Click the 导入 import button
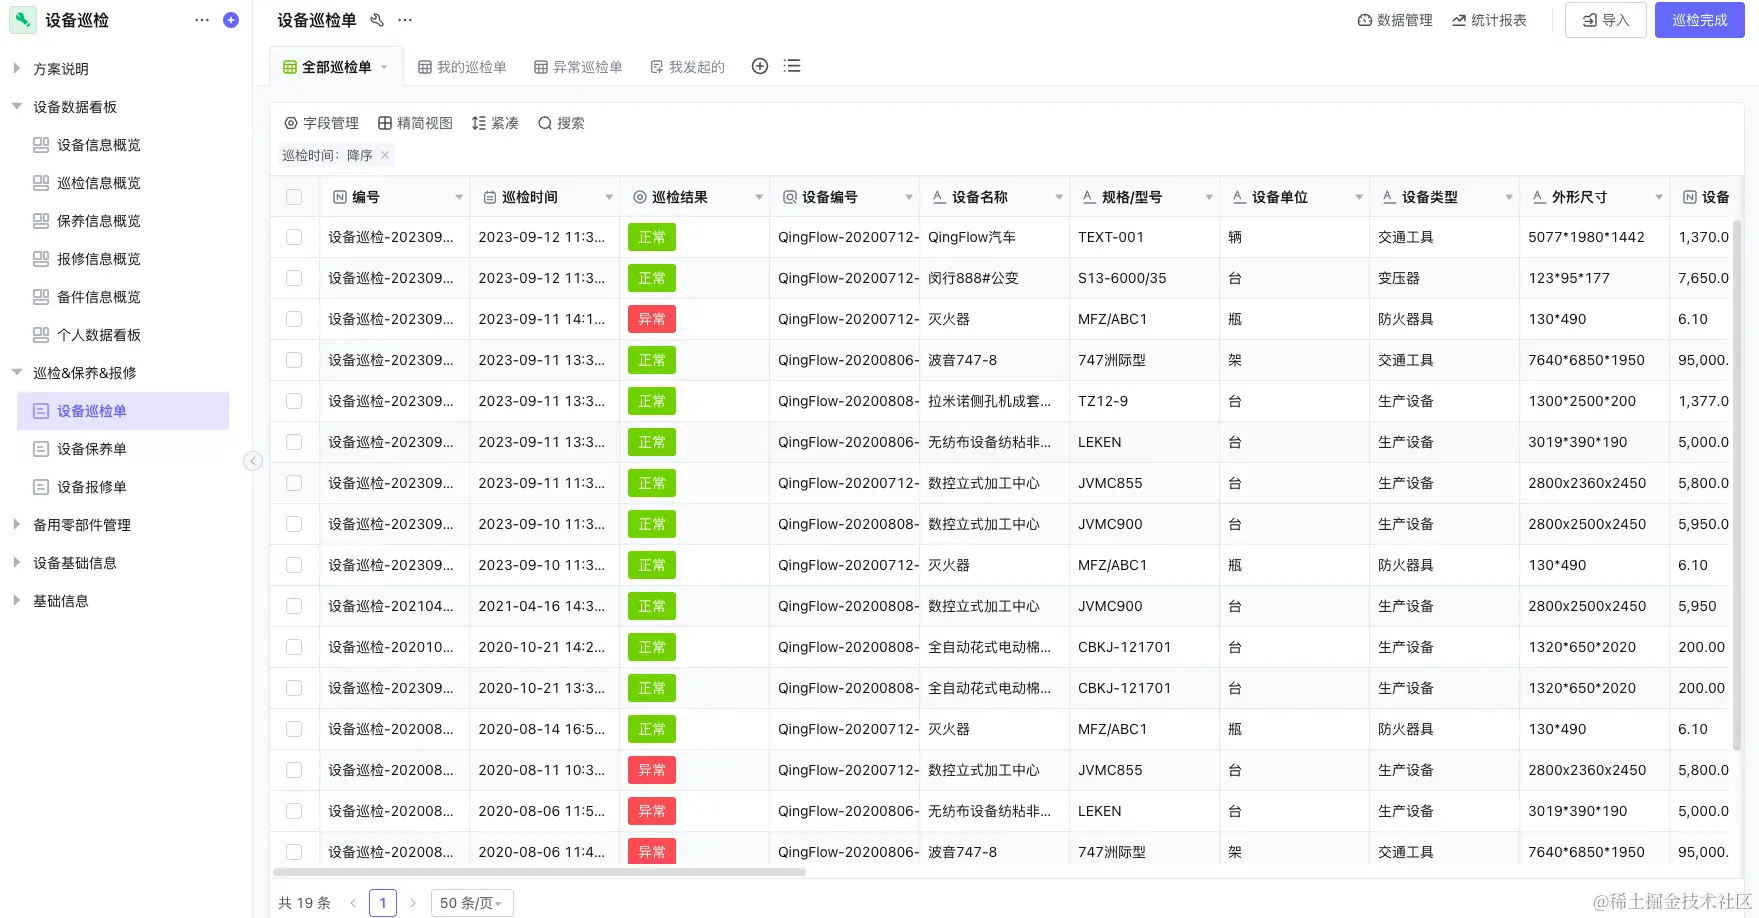 pyautogui.click(x=1606, y=20)
